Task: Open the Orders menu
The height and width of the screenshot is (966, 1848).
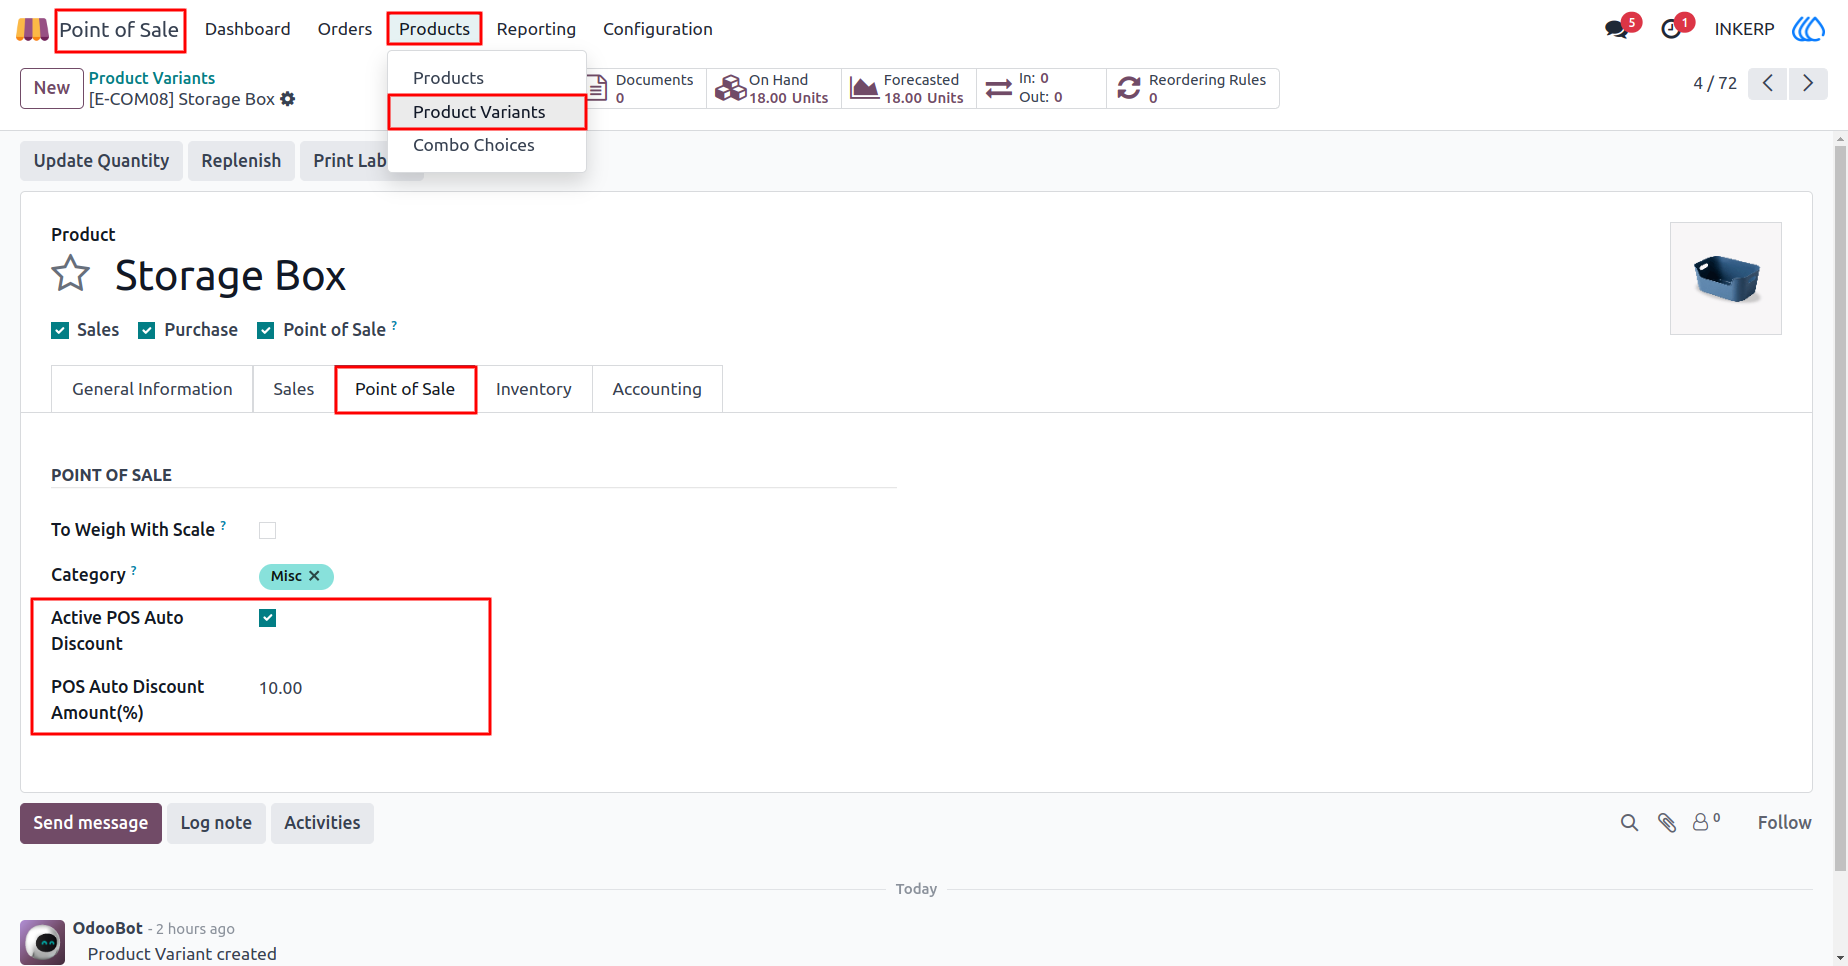Action: tap(345, 29)
